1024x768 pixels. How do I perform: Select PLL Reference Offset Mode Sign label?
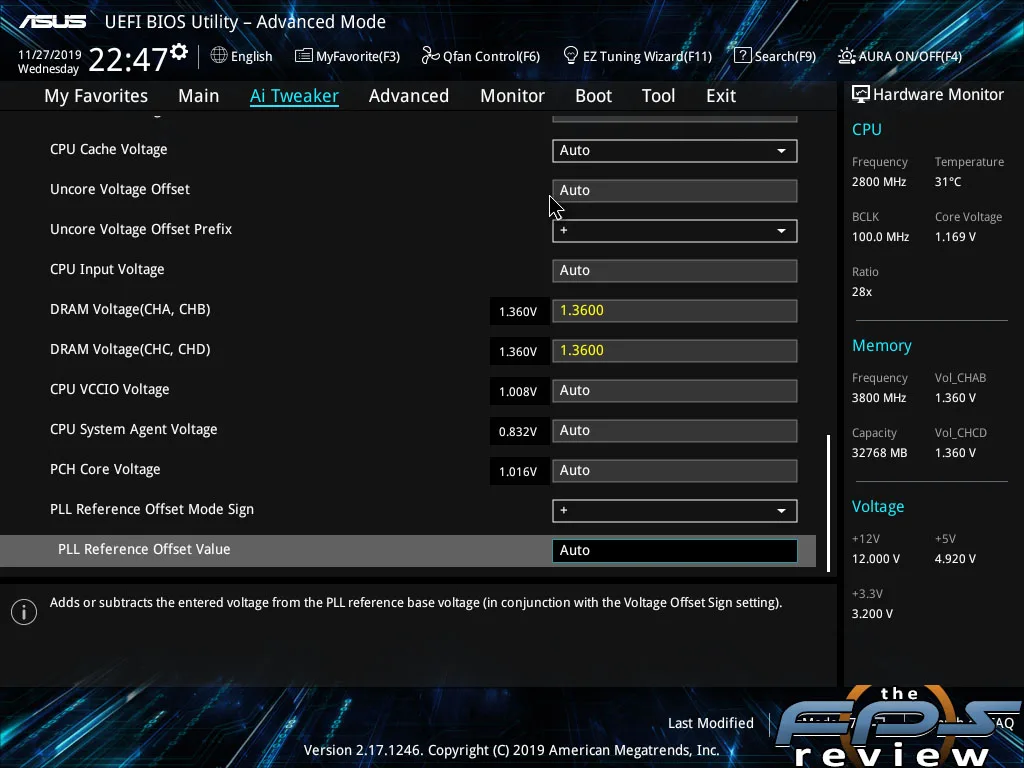(x=152, y=509)
